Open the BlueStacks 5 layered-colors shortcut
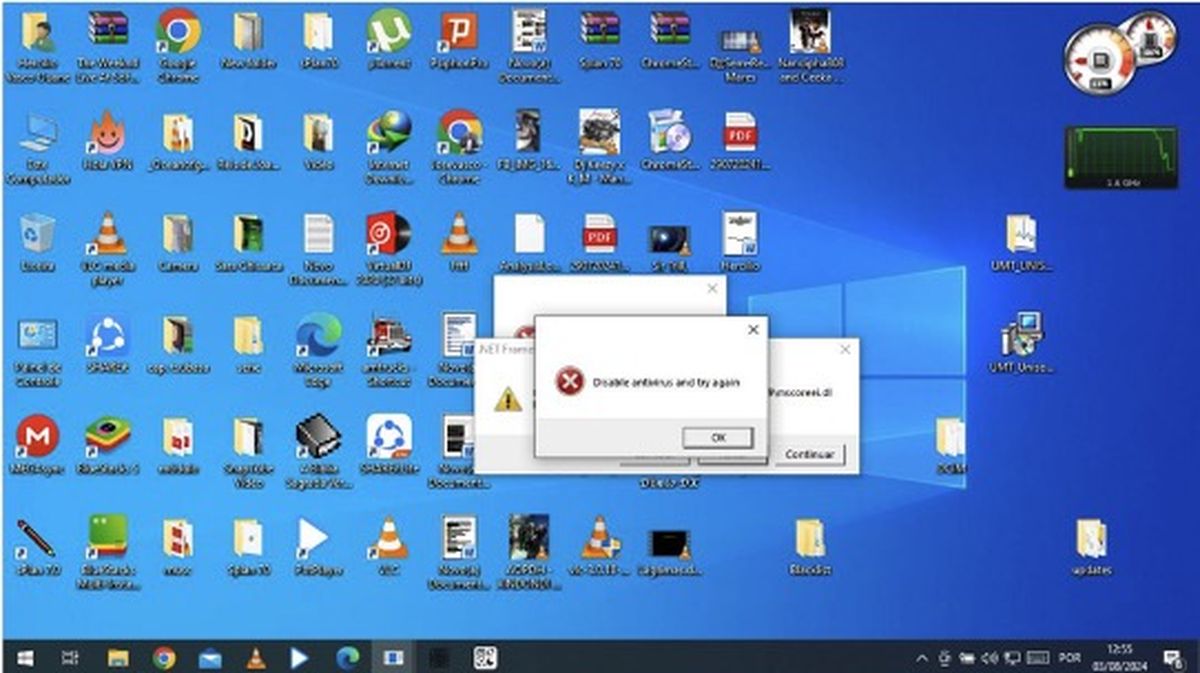1200x673 pixels. click(x=107, y=445)
